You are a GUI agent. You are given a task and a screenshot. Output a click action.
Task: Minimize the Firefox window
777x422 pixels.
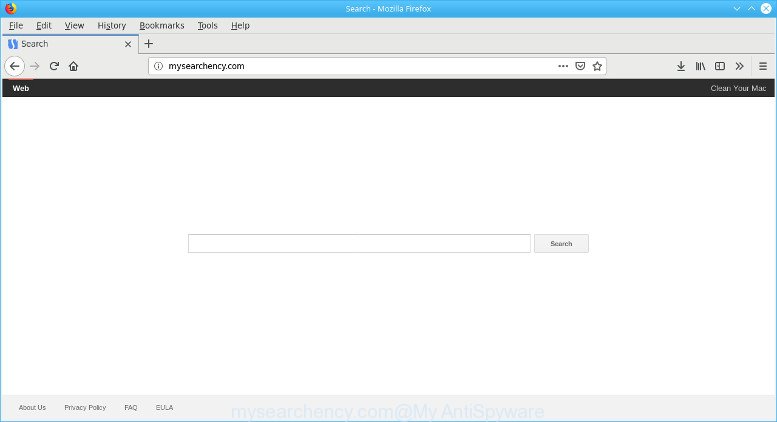pos(737,8)
